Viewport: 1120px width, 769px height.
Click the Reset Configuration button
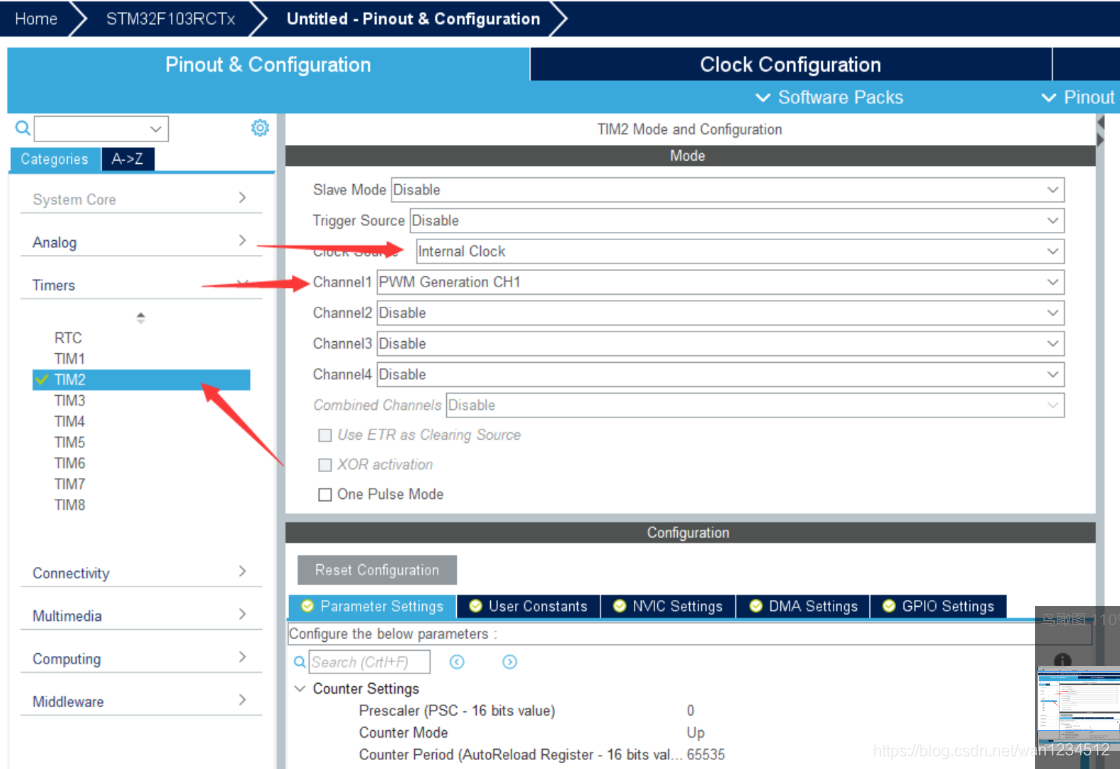[377, 570]
